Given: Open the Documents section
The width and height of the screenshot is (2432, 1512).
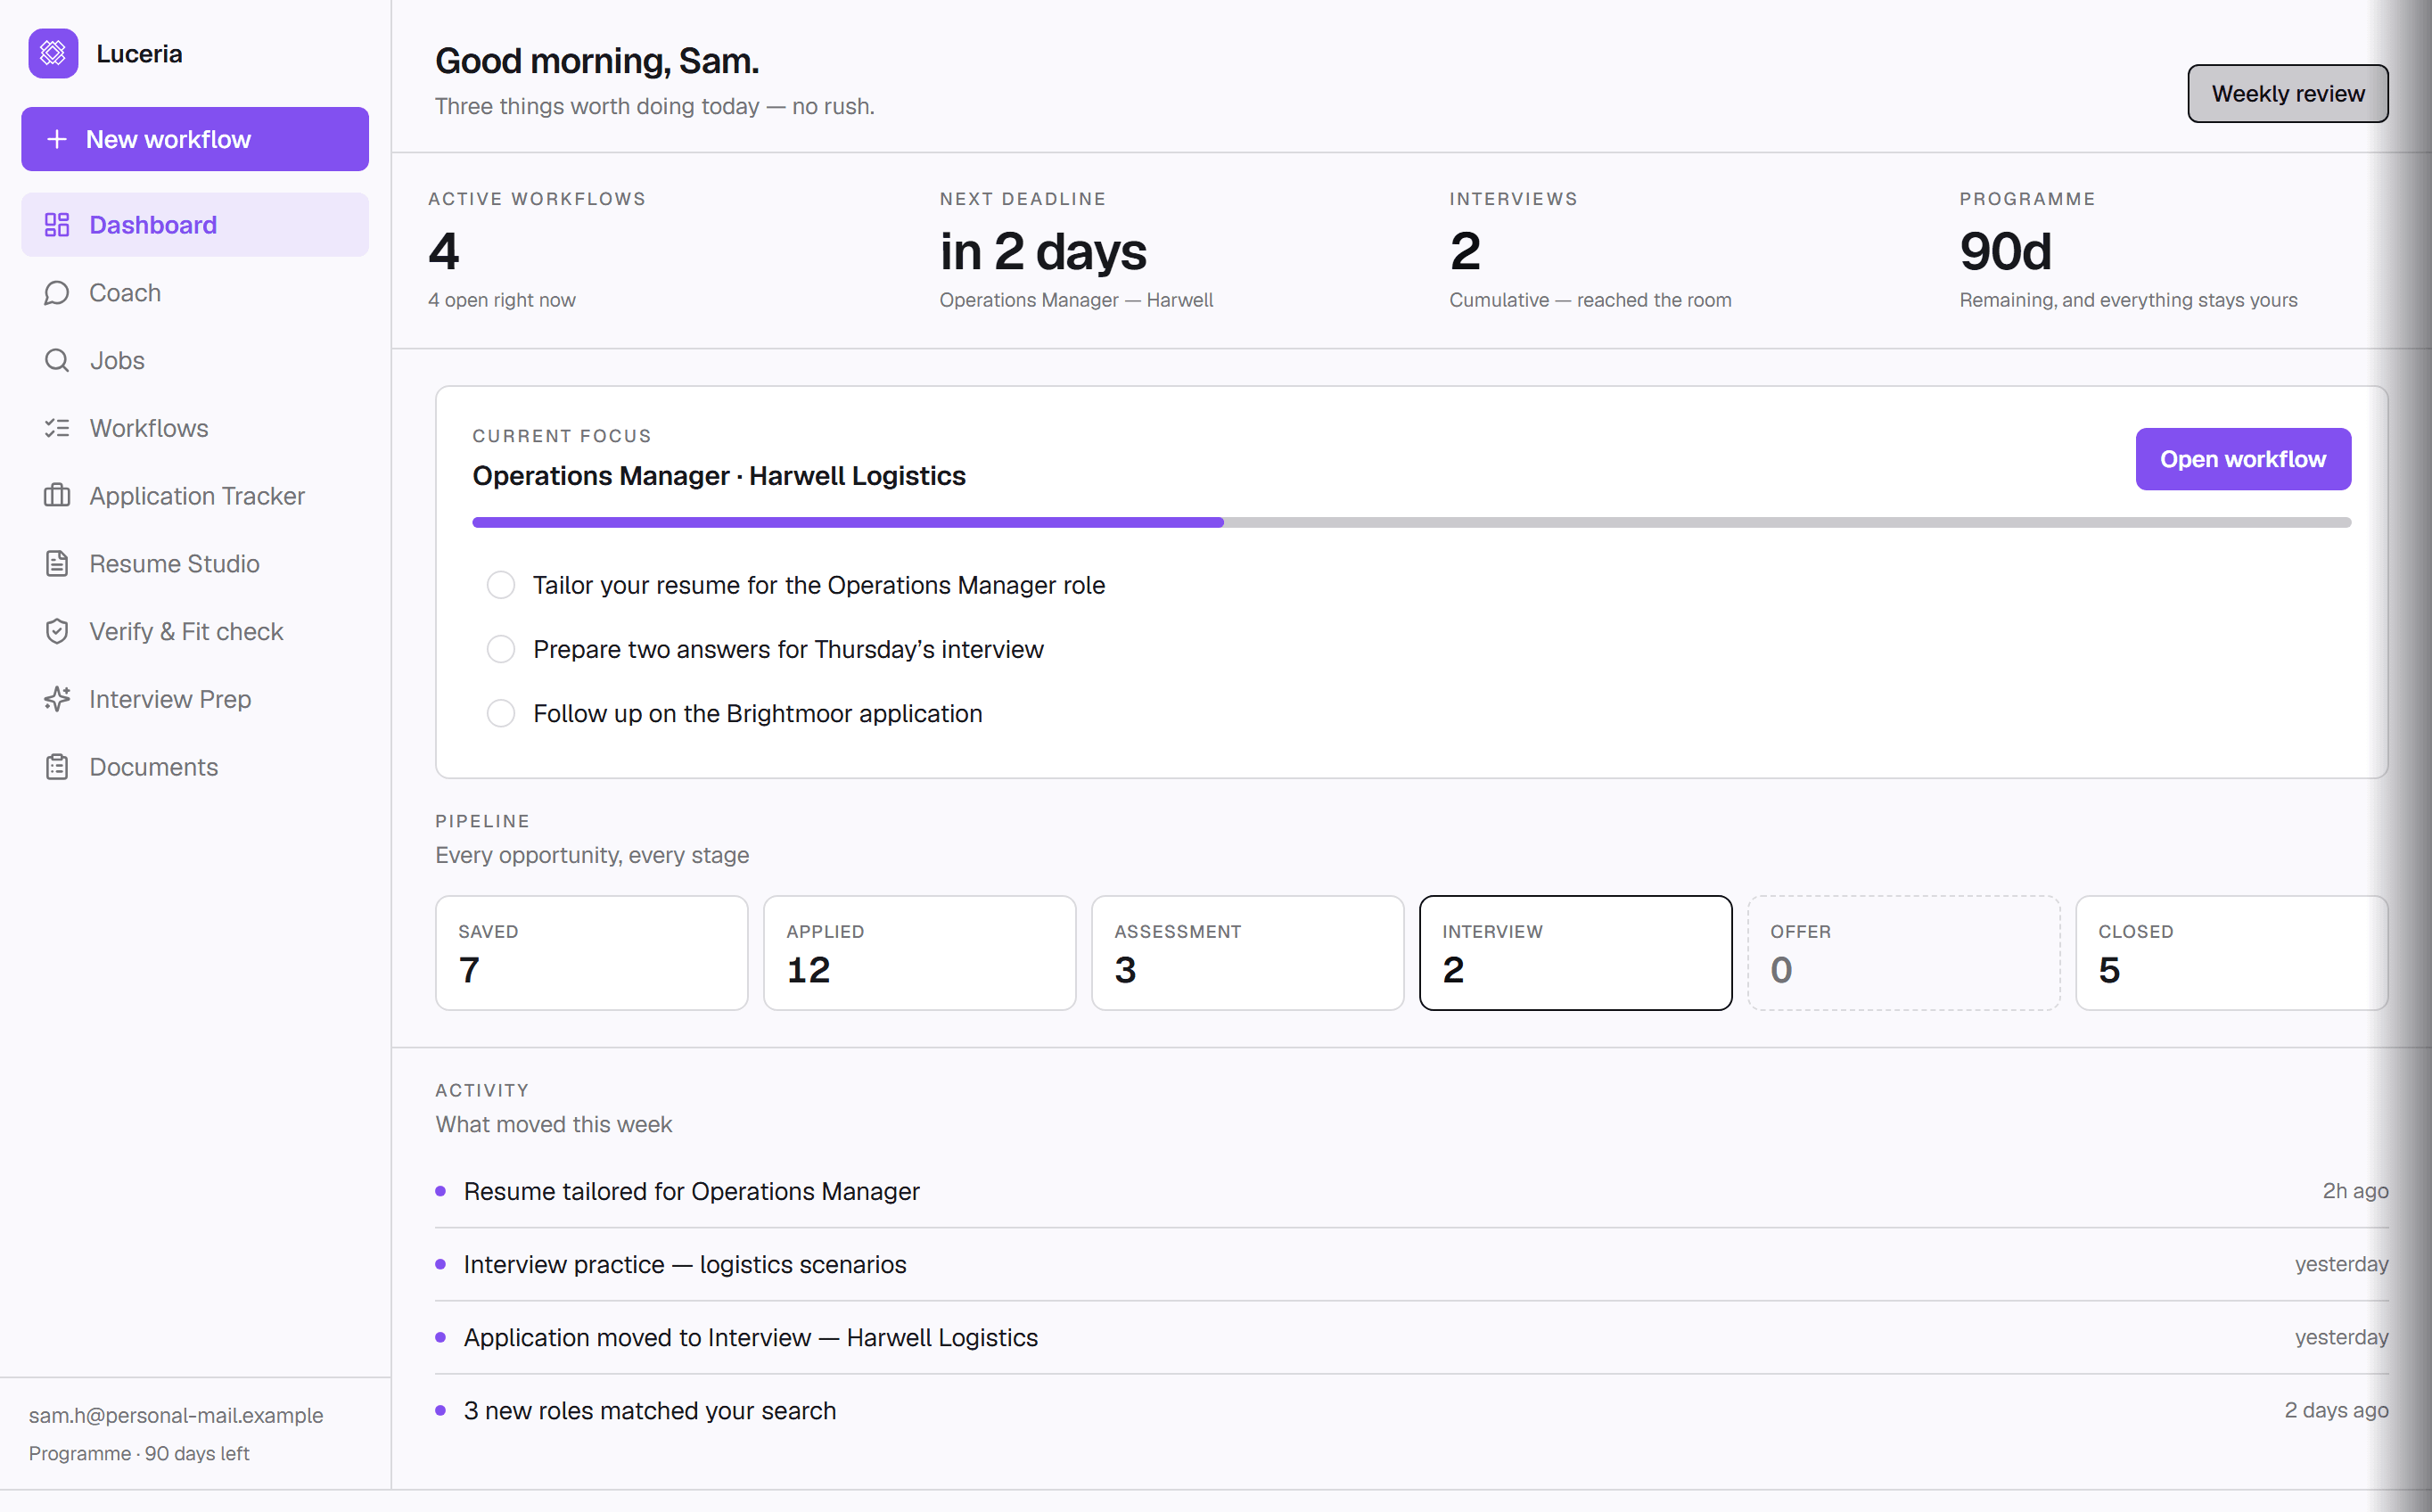Looking at the screenshot, I should tap(195, 767).
